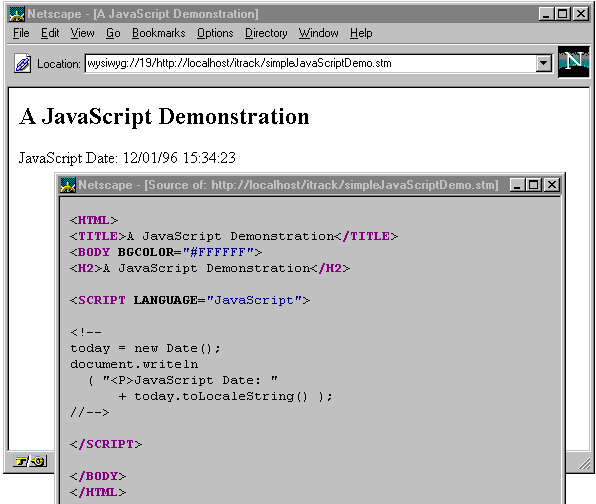Image resolution: width=596 pixels, height=504 pixels.
Task: Click the Netscape N logo icon
Action: coord(574,62)
